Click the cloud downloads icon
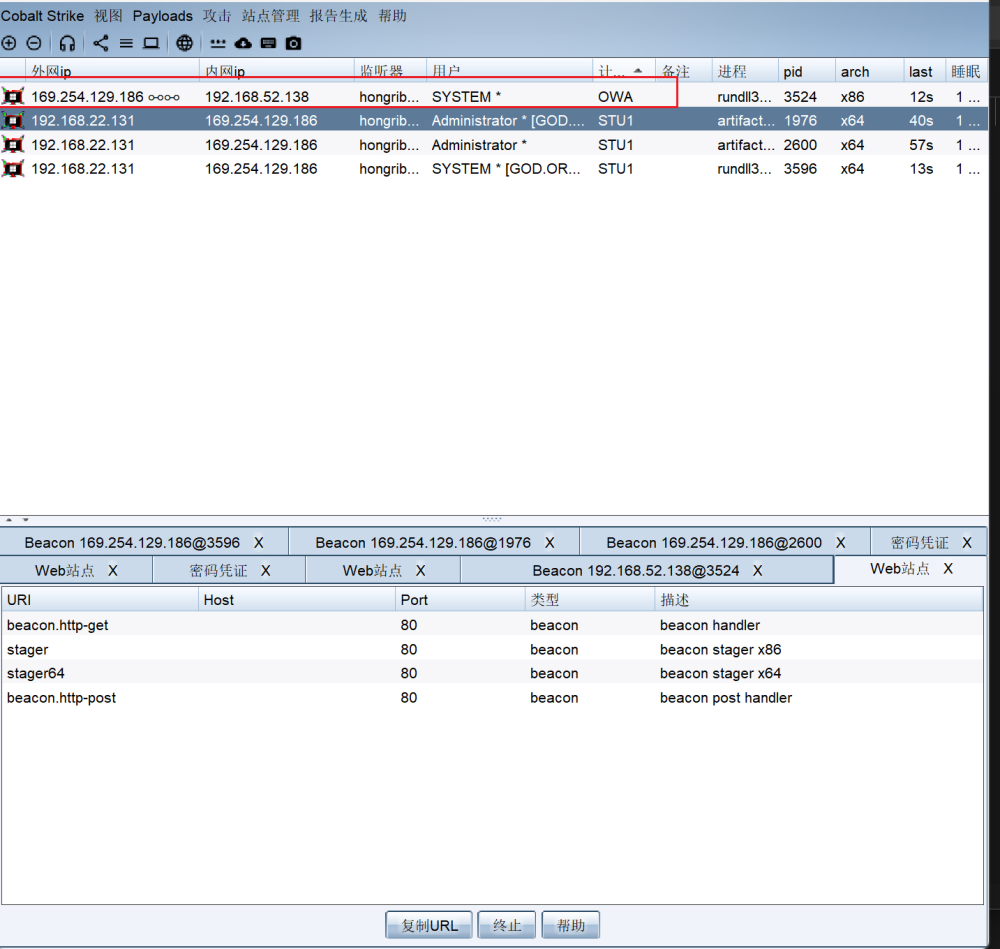Image resolution: width=1000 pixels, height=949 pixels. (x=243, y=43)
